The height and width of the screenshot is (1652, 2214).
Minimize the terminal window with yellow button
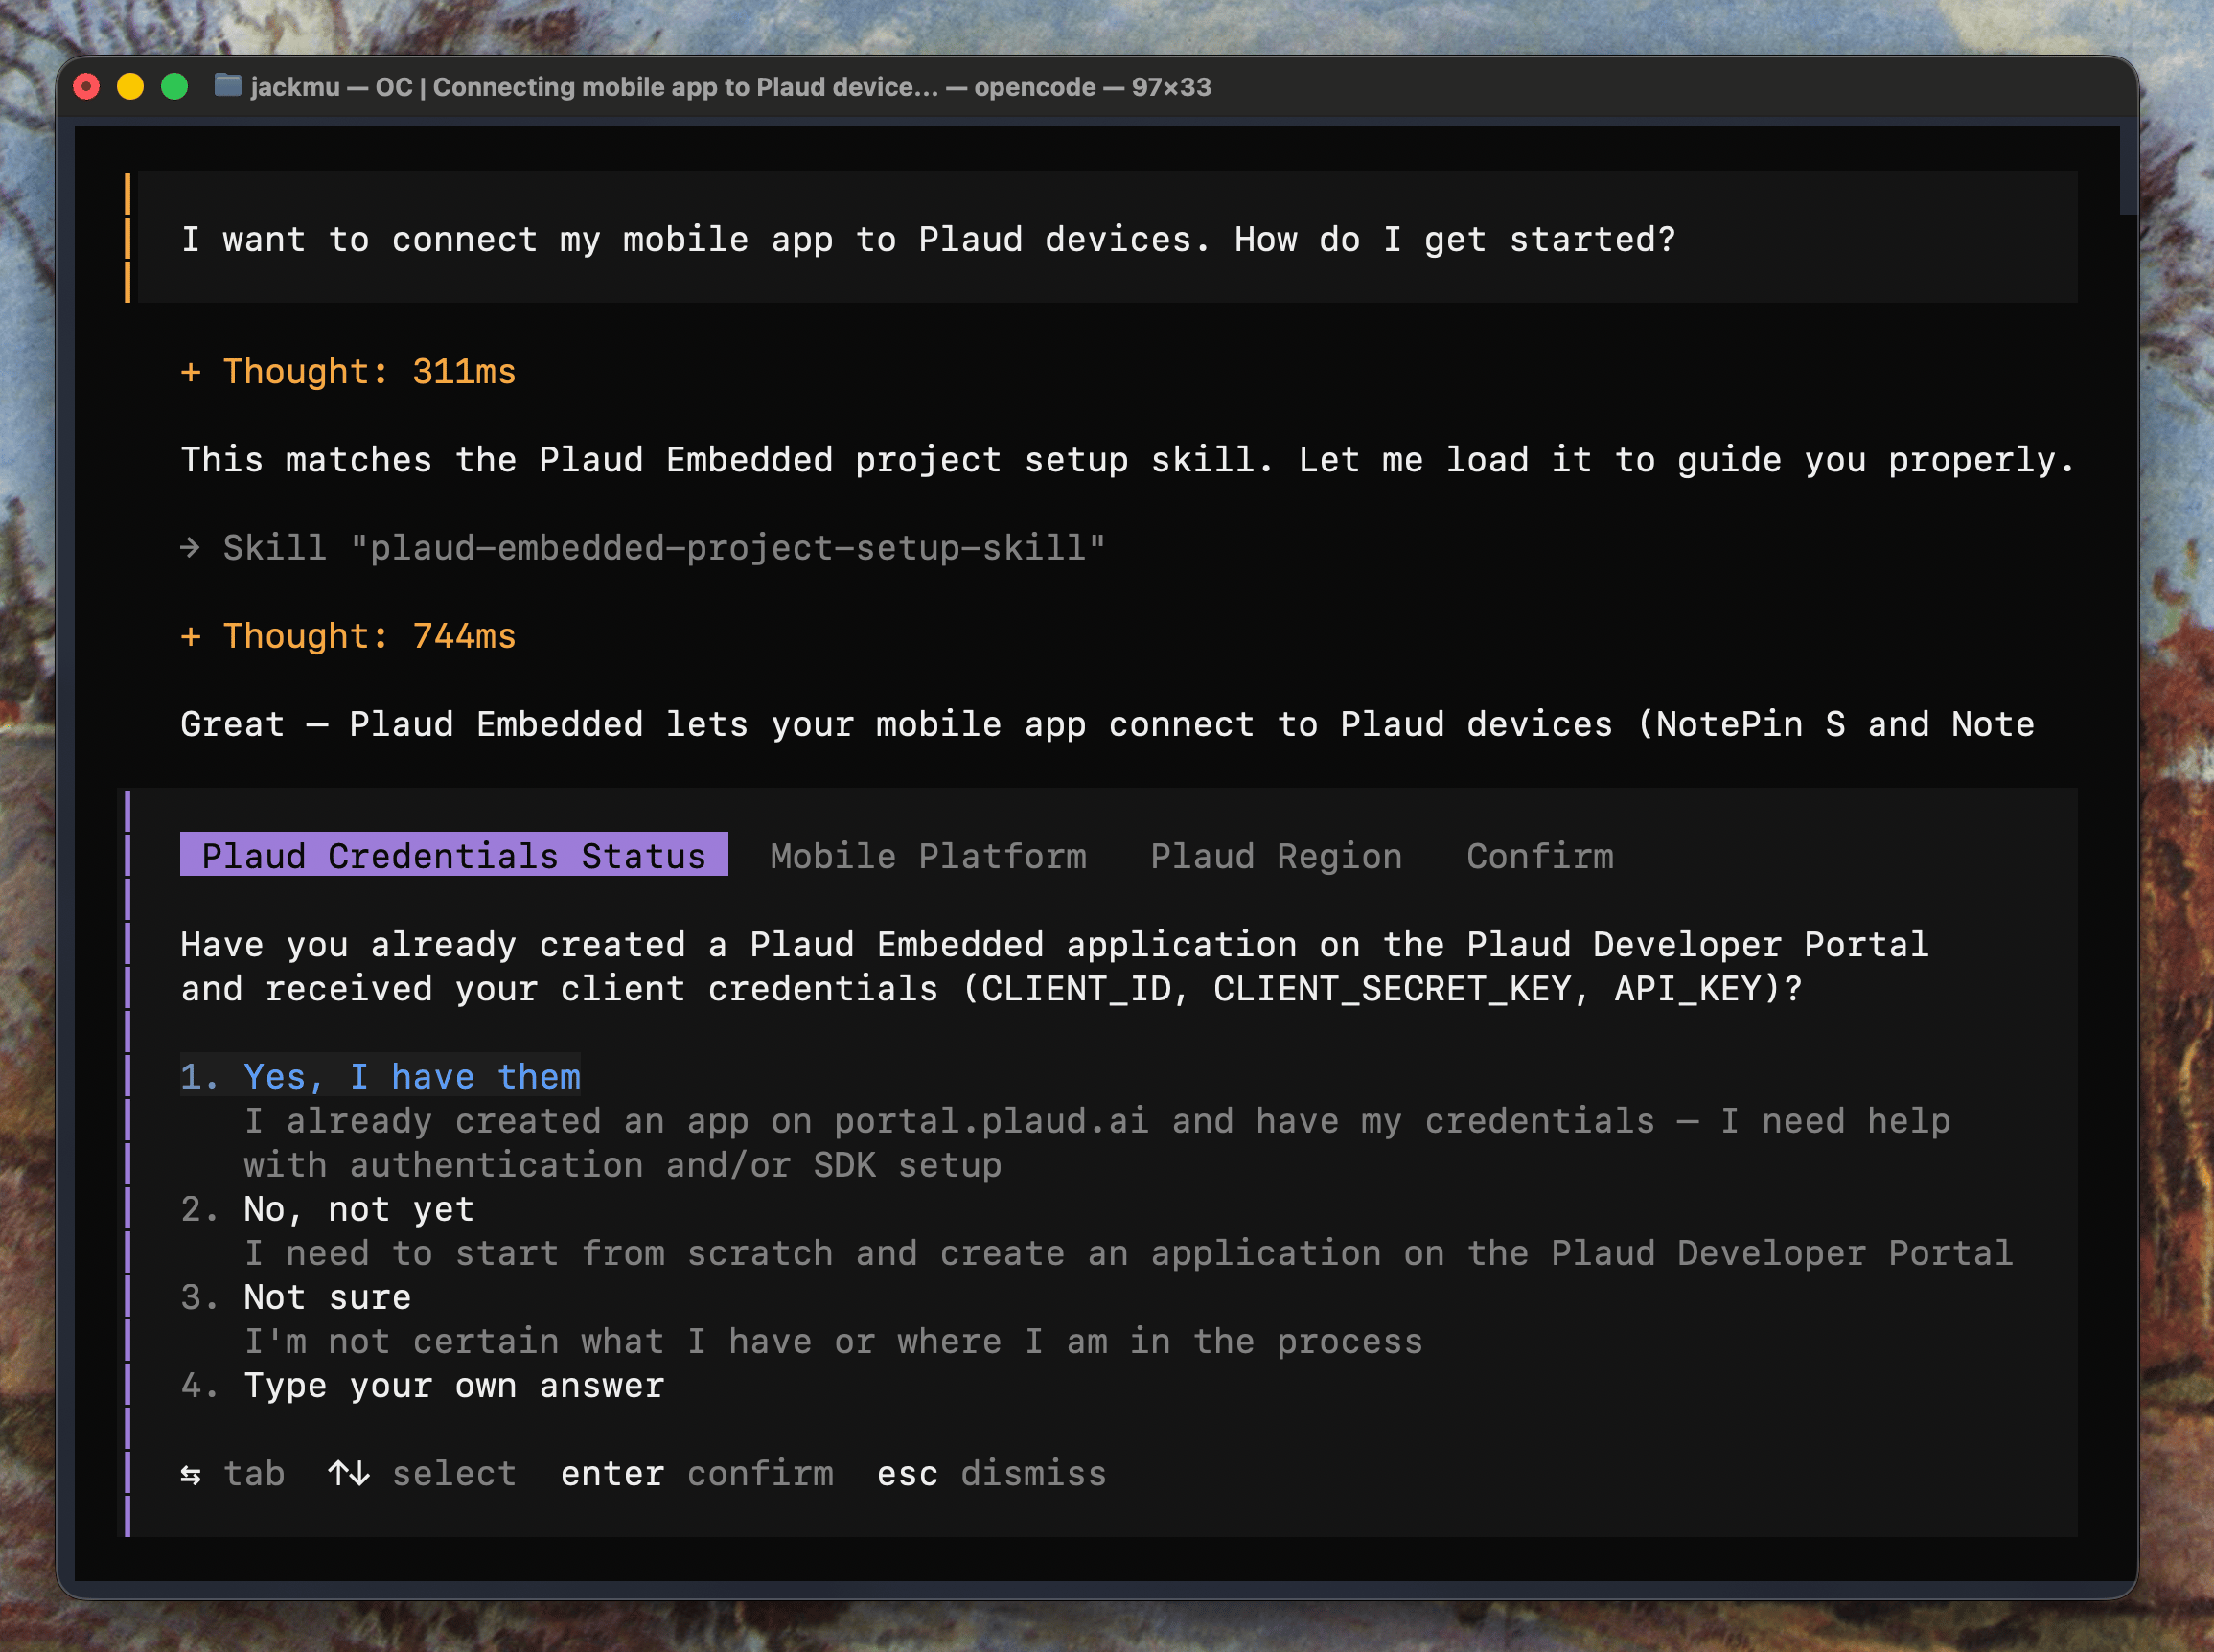(131, 87)
